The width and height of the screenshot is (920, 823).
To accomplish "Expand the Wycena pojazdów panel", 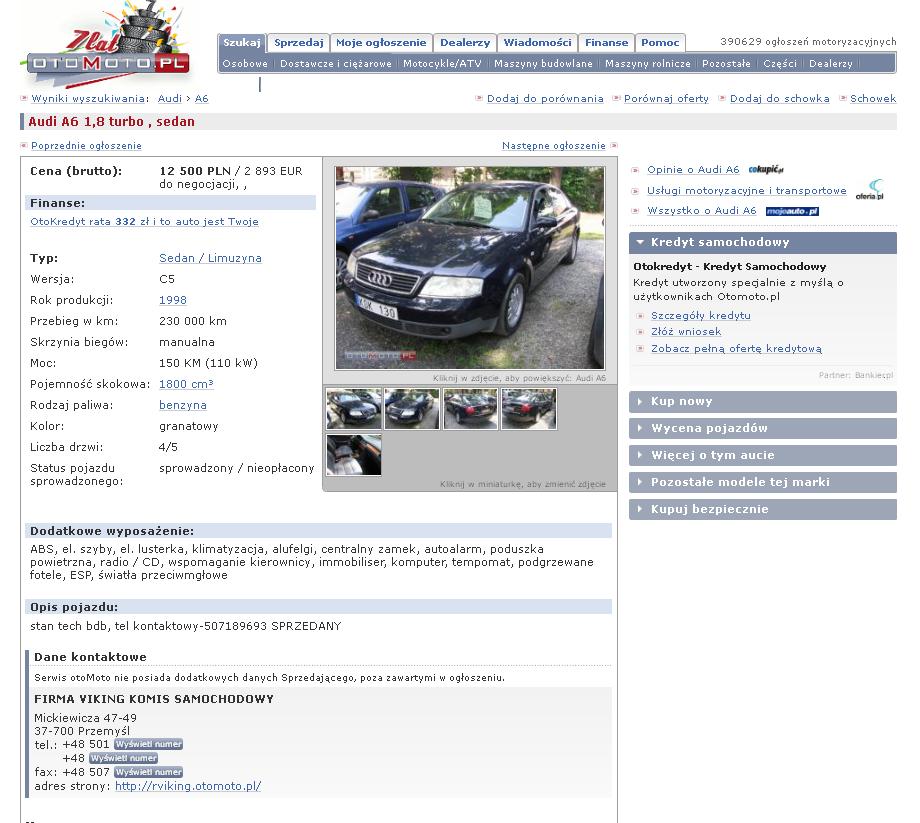I will click(x=763, y=429).
